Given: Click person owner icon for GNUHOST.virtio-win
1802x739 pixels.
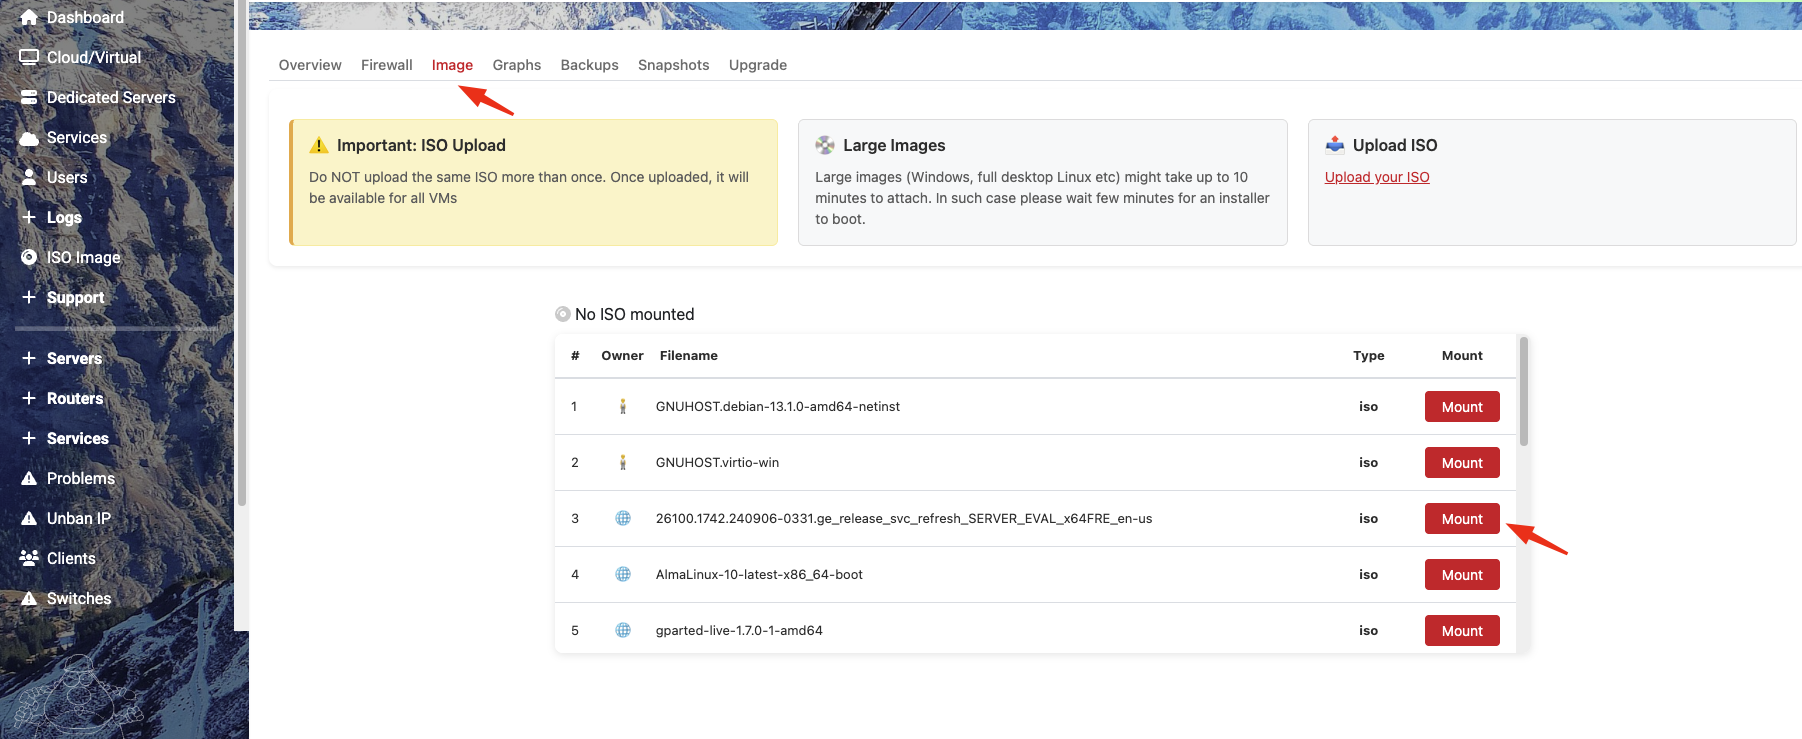Looking at the screenshot, I should (x=623, y=462).
